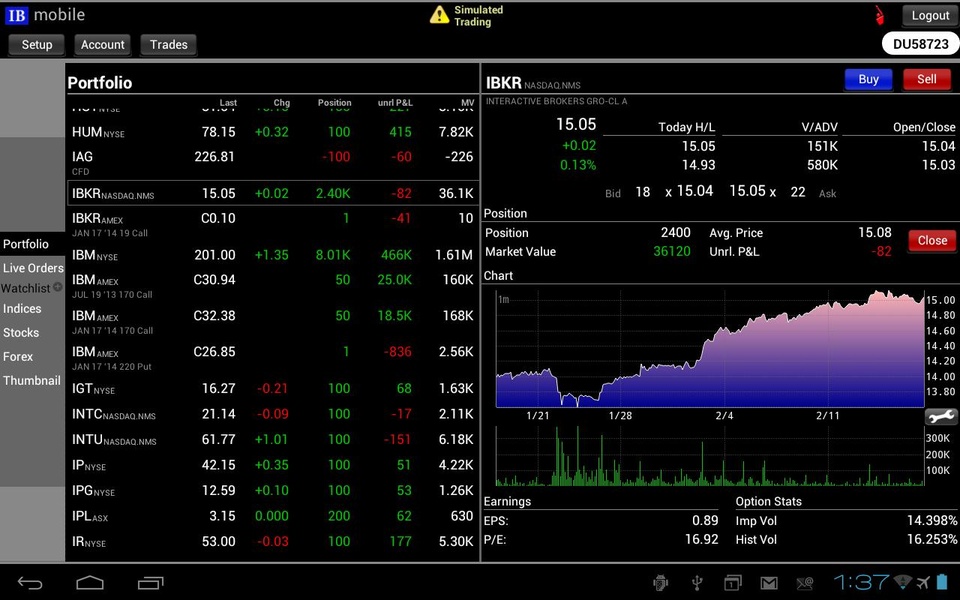Viewport: 960px width, 600px height.
Task: Click the Logout button
Action: click(930, 16)
